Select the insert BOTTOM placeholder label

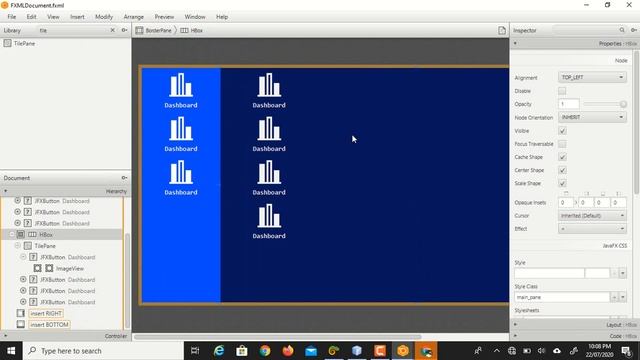click(49, 324)
